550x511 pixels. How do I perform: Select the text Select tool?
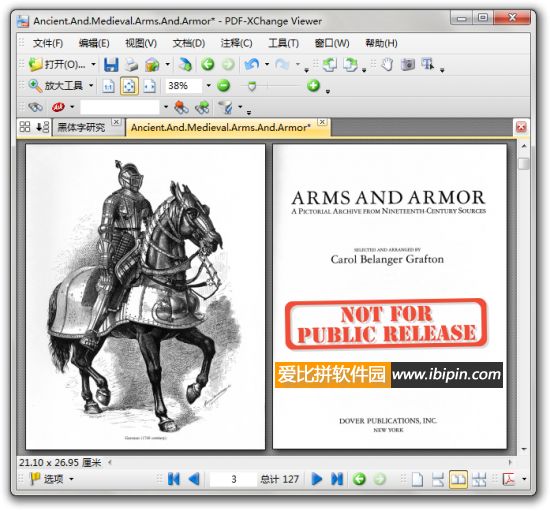428,64
